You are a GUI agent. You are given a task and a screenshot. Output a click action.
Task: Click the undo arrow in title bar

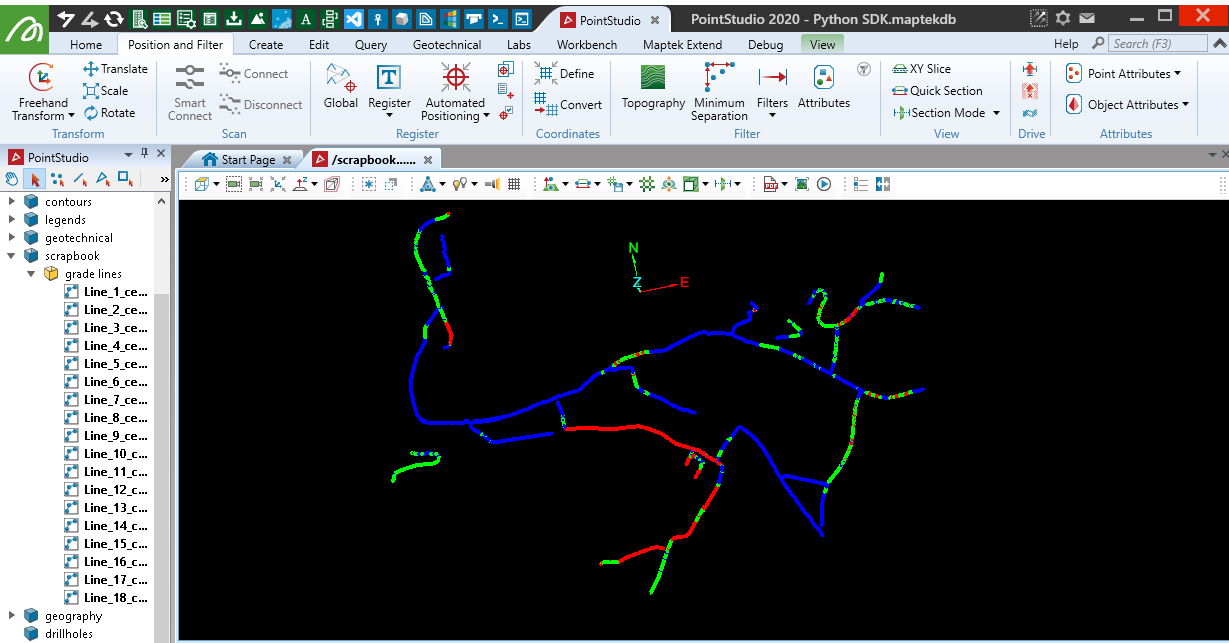pyautogui.click(x=67, y=19)
